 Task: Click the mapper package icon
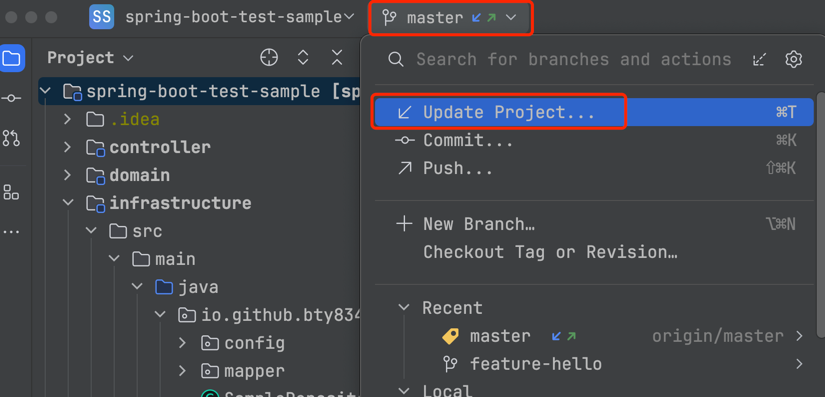[210, 371]
